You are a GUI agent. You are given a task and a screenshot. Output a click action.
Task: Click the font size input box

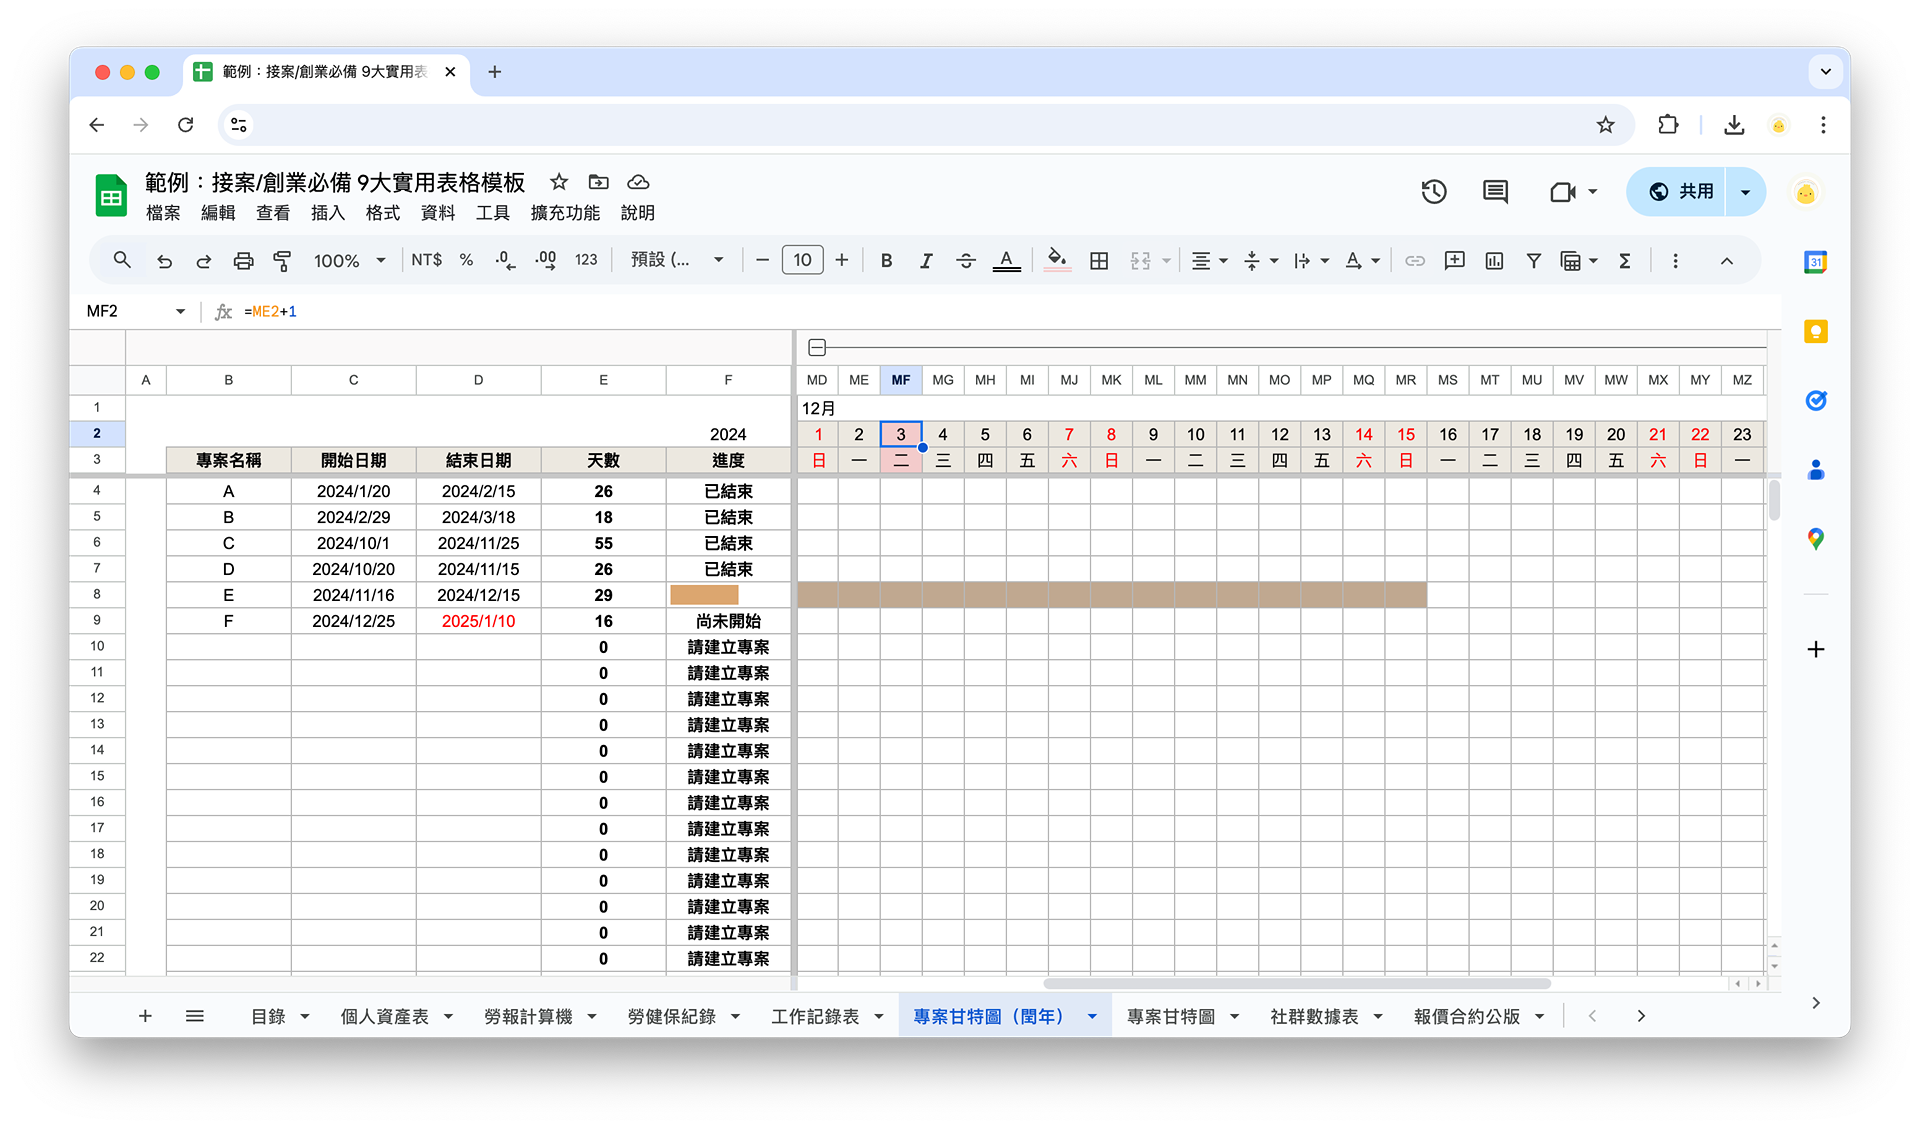pyautogui.click(x=802, y=261)
